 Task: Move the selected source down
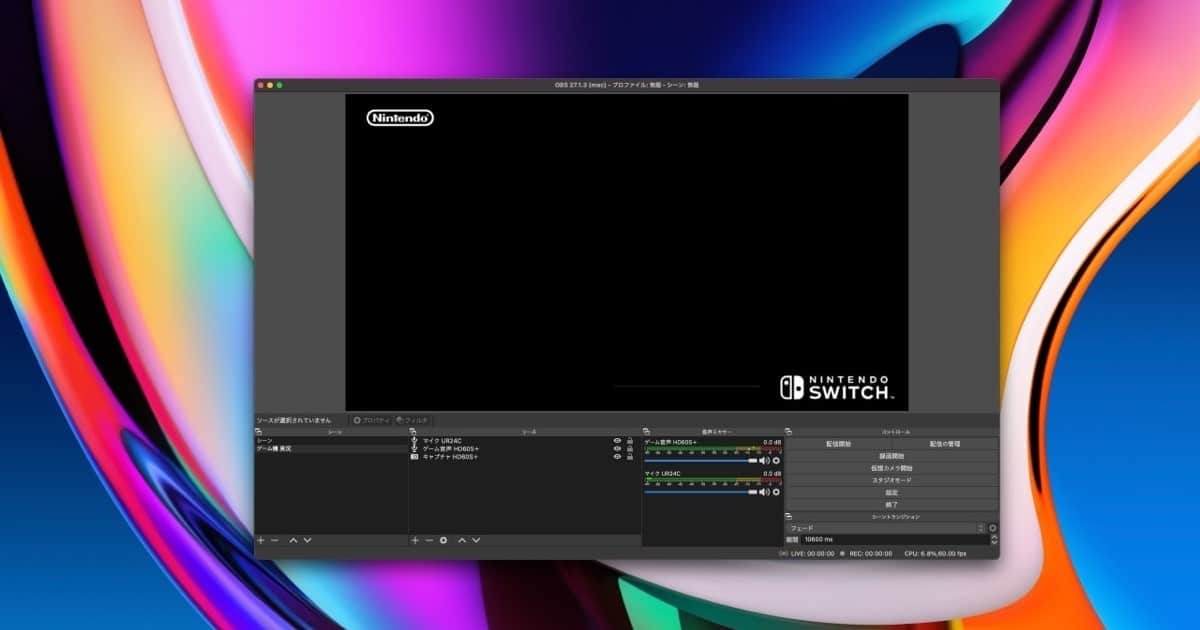point(476,540)
